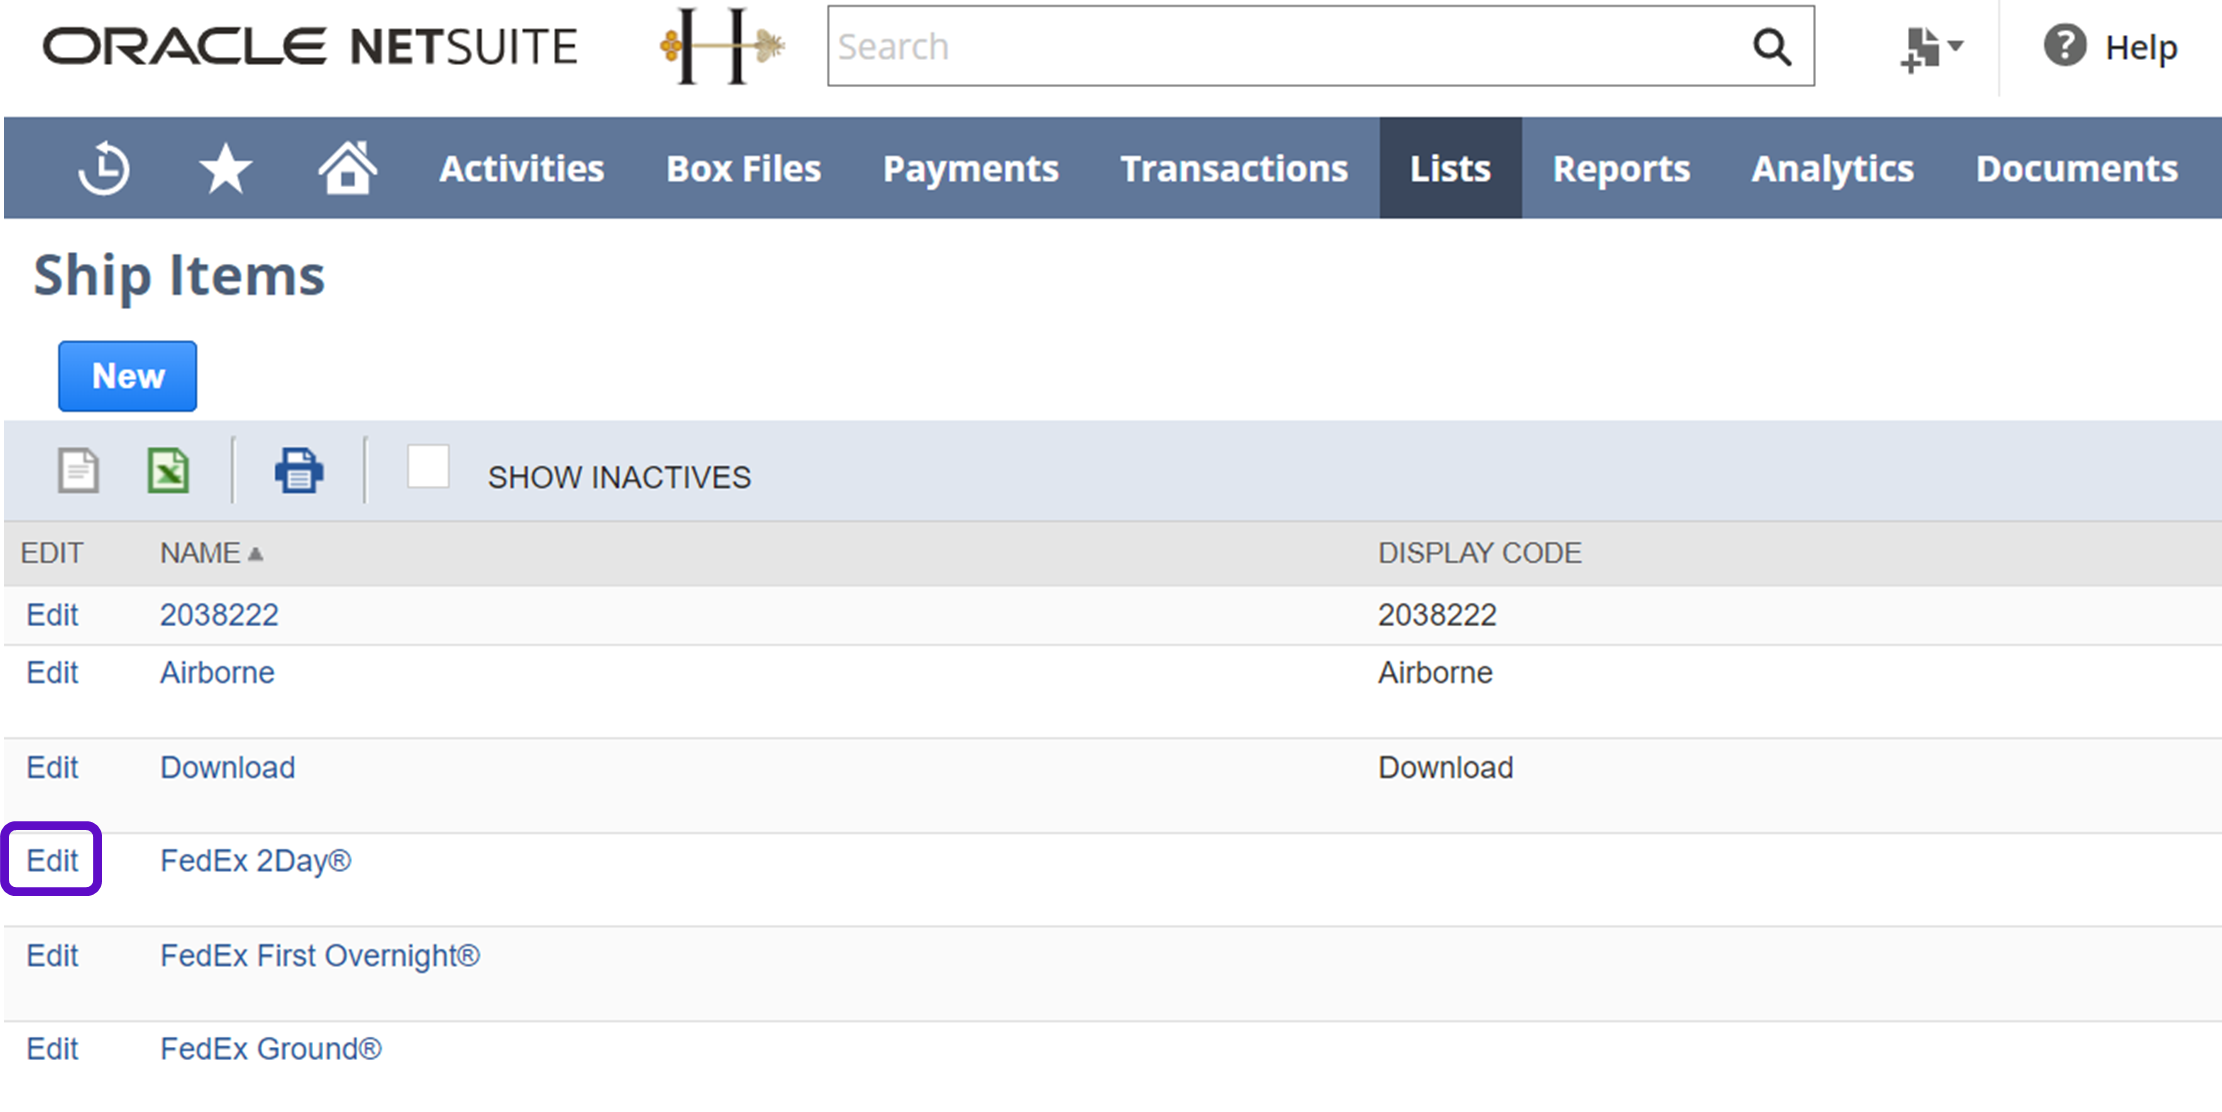
Task: Open the FedEx Ground ship item
Action: (x=270, y=1048)
